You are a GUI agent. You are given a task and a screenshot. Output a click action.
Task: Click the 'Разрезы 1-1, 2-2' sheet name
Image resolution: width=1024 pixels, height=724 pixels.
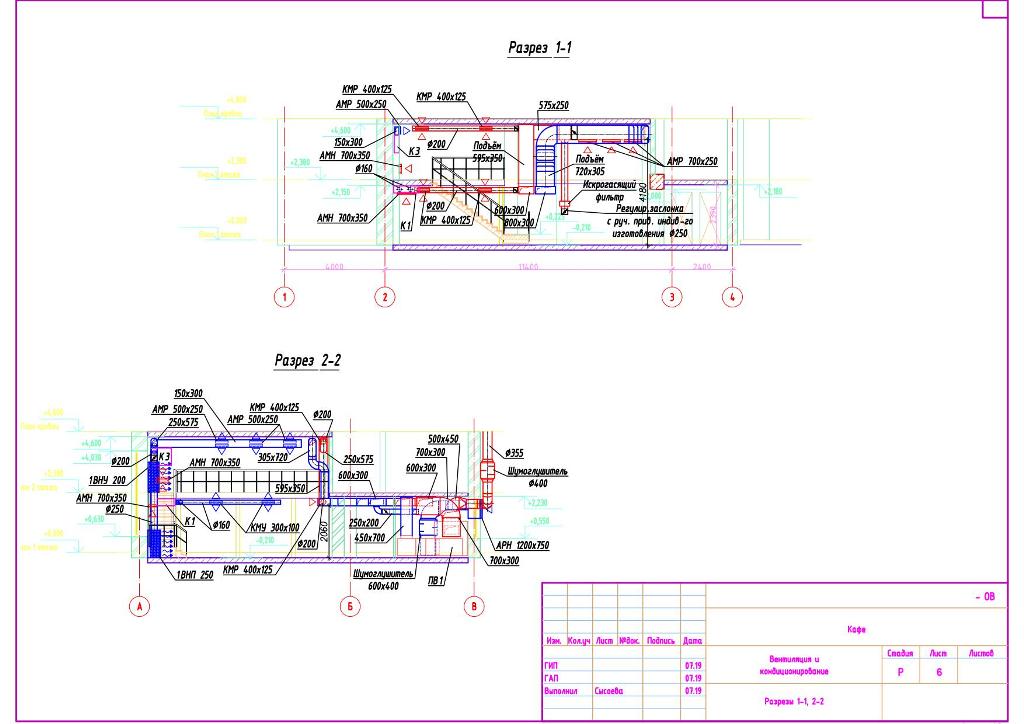(x=794, y=701)
